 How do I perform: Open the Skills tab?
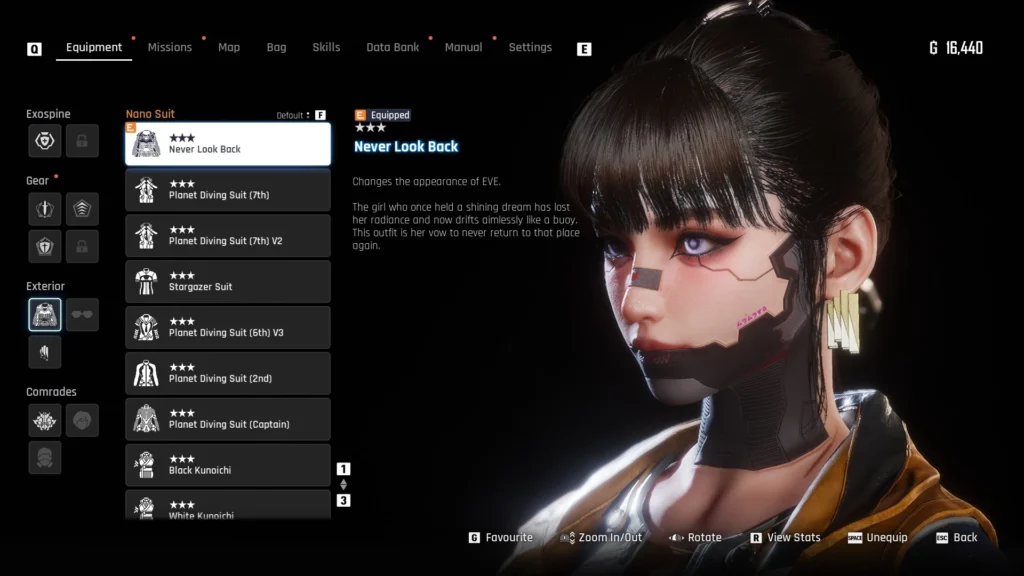[x=326, y=47]
